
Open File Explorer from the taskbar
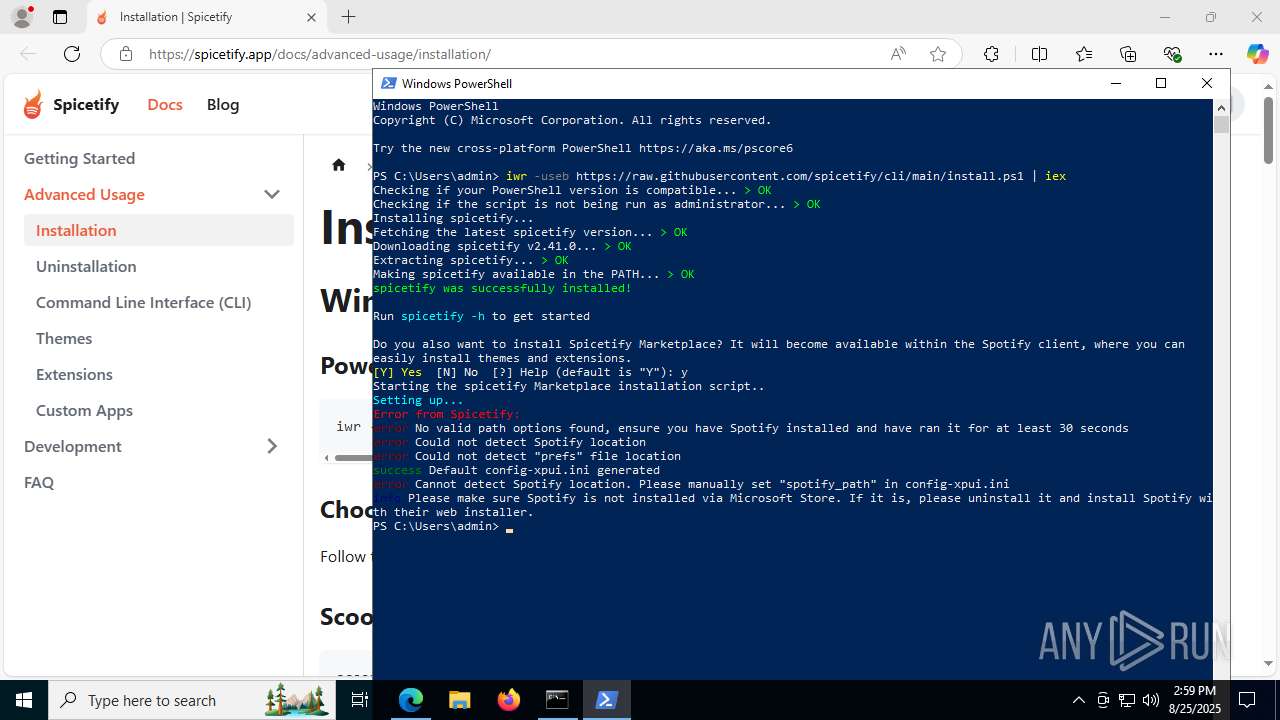pyautogui.click(x=459, y=700)
